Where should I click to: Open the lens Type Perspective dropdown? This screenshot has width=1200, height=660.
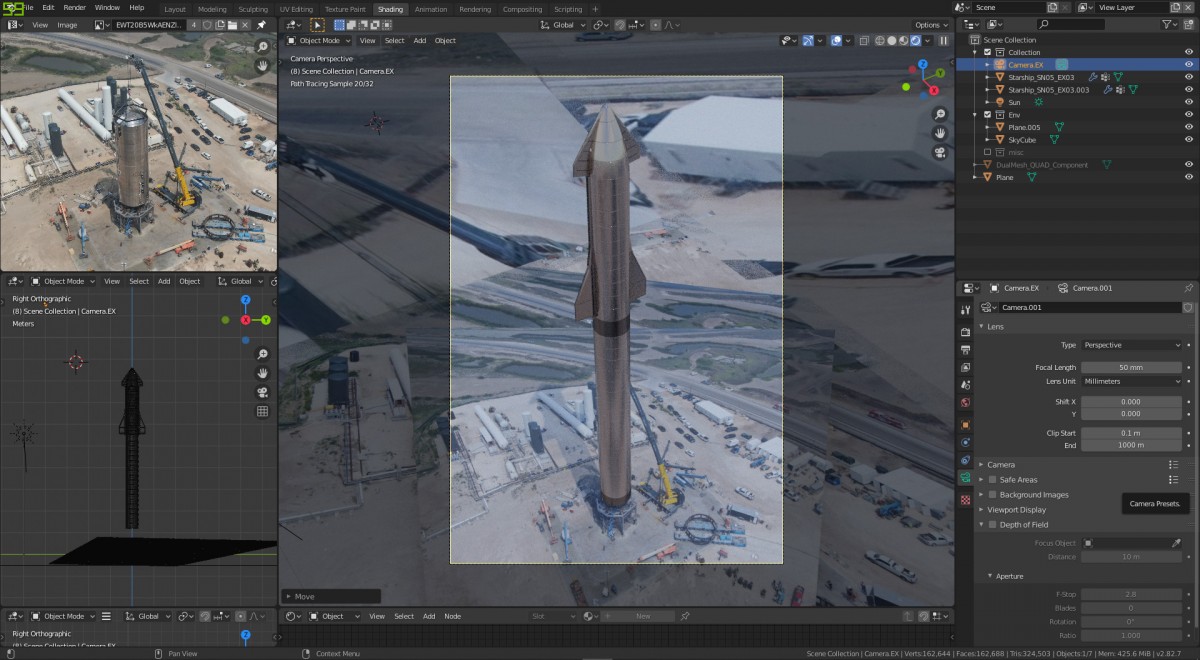point(1132,345)
